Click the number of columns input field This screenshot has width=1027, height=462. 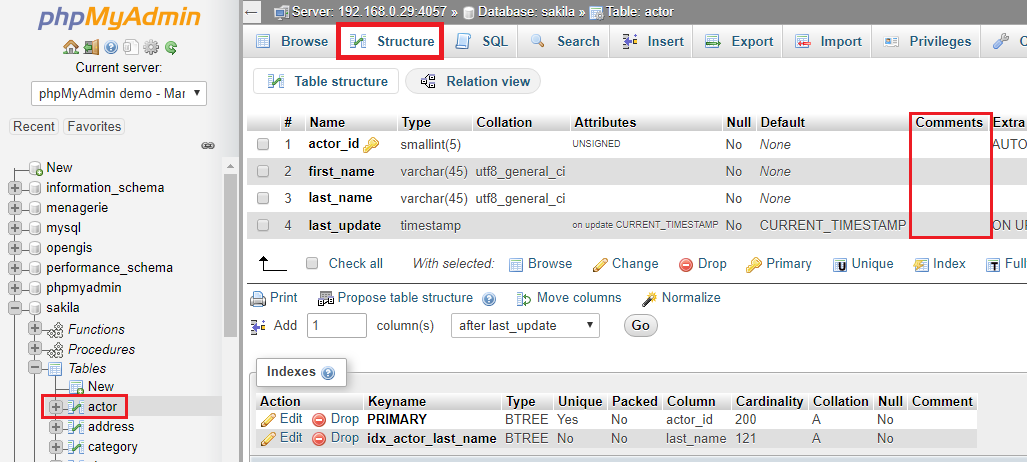(336, 325)
